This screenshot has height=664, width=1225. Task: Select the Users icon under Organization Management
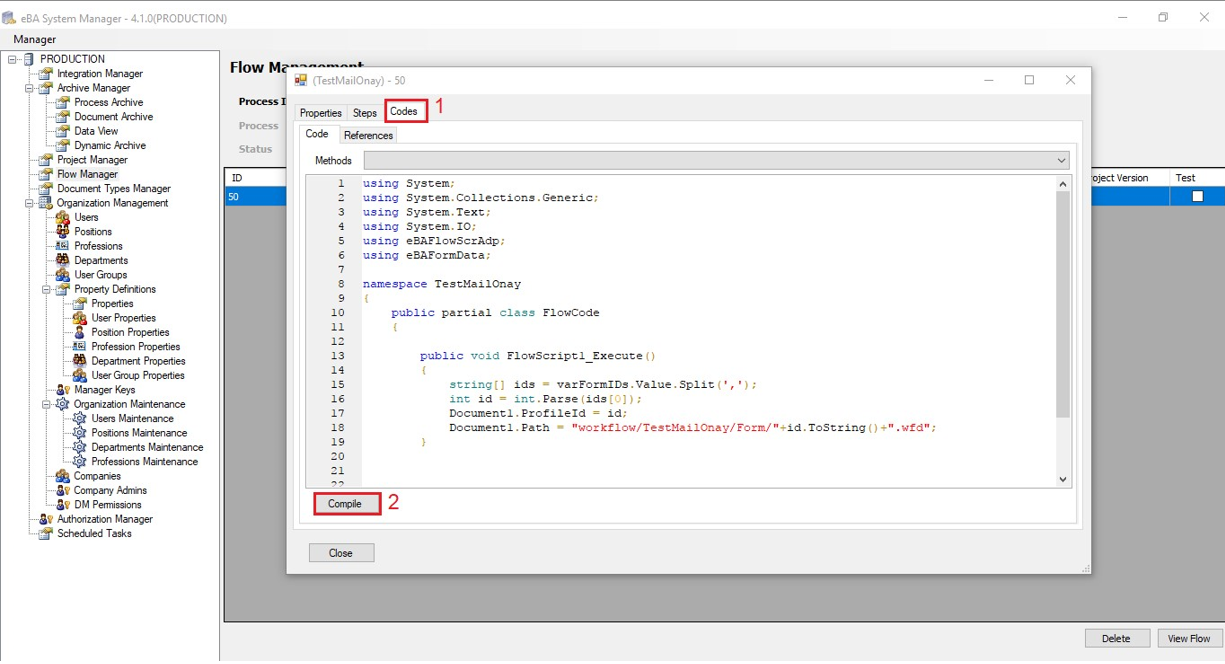coord(63,217)
